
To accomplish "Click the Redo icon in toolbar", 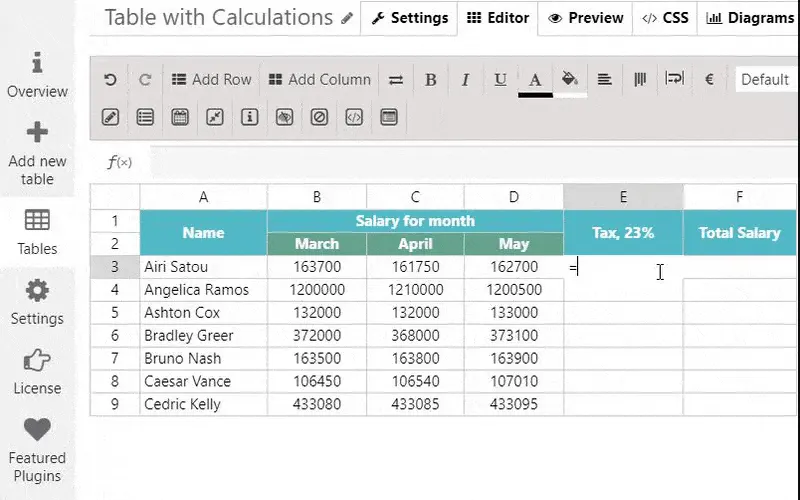I will [x=145, y=80].
